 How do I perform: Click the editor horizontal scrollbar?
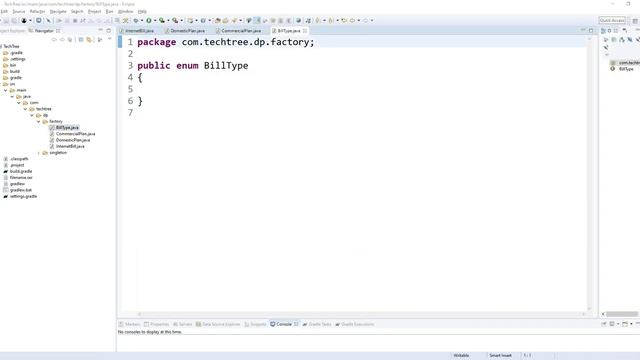361,314
